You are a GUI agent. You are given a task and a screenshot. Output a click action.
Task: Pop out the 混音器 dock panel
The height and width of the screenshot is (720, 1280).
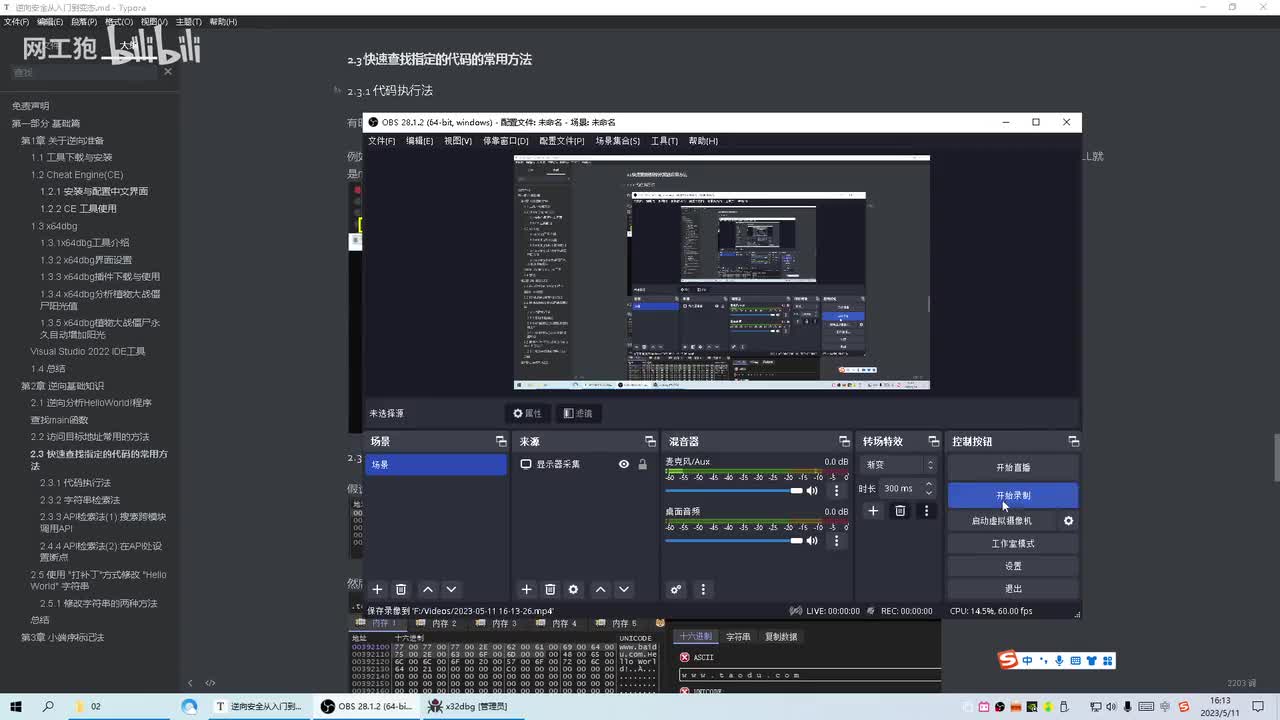point(844,441)
